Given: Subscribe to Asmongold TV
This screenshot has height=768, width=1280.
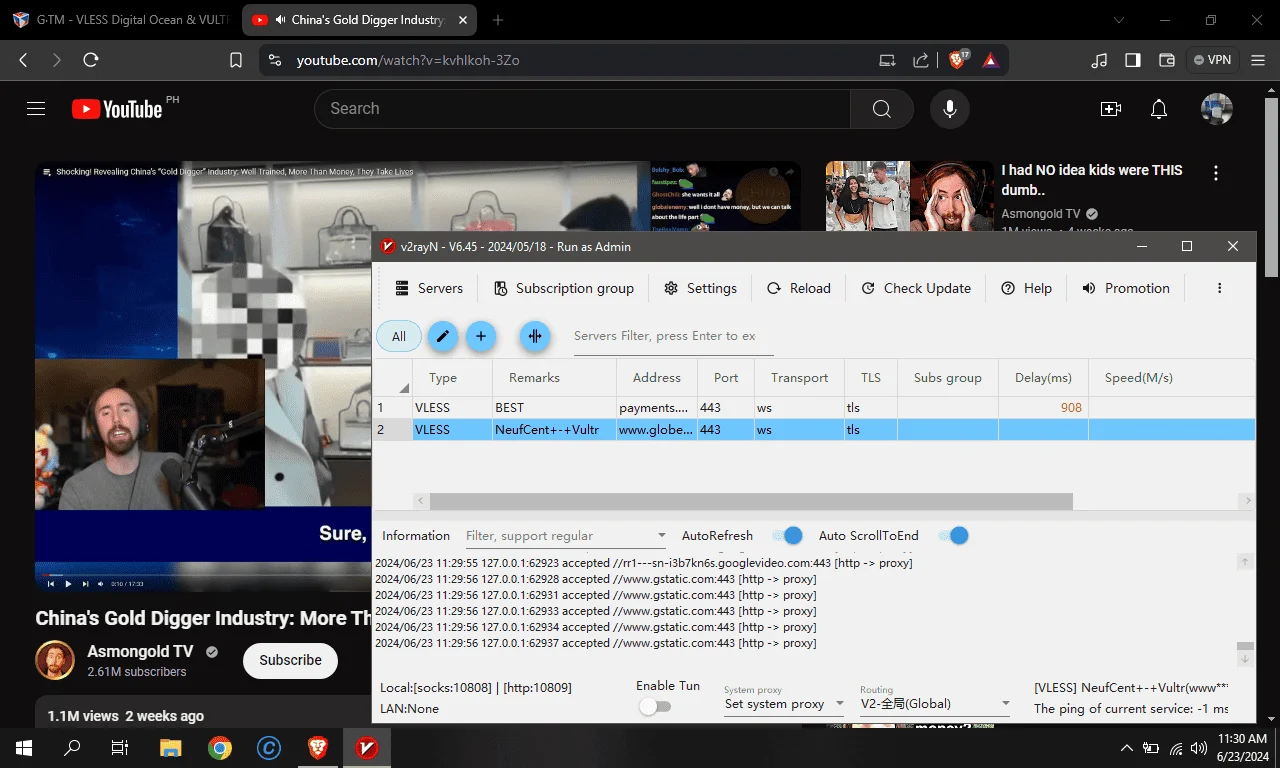Looking at the screenshot, I should pyautogui.click(x=290, y=660).
